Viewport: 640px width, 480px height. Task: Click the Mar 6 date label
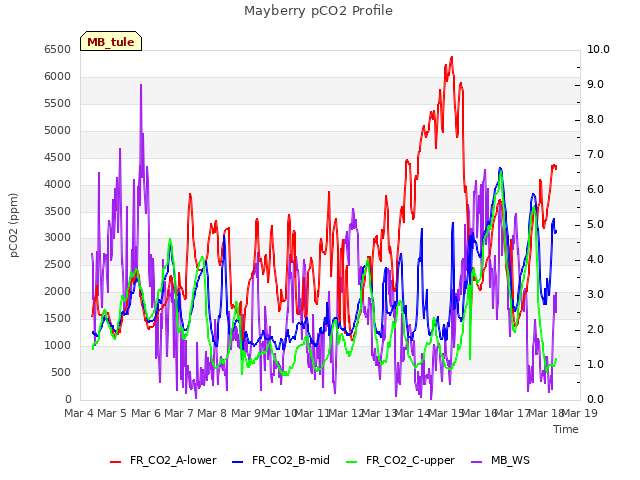[x=146, y=413]
